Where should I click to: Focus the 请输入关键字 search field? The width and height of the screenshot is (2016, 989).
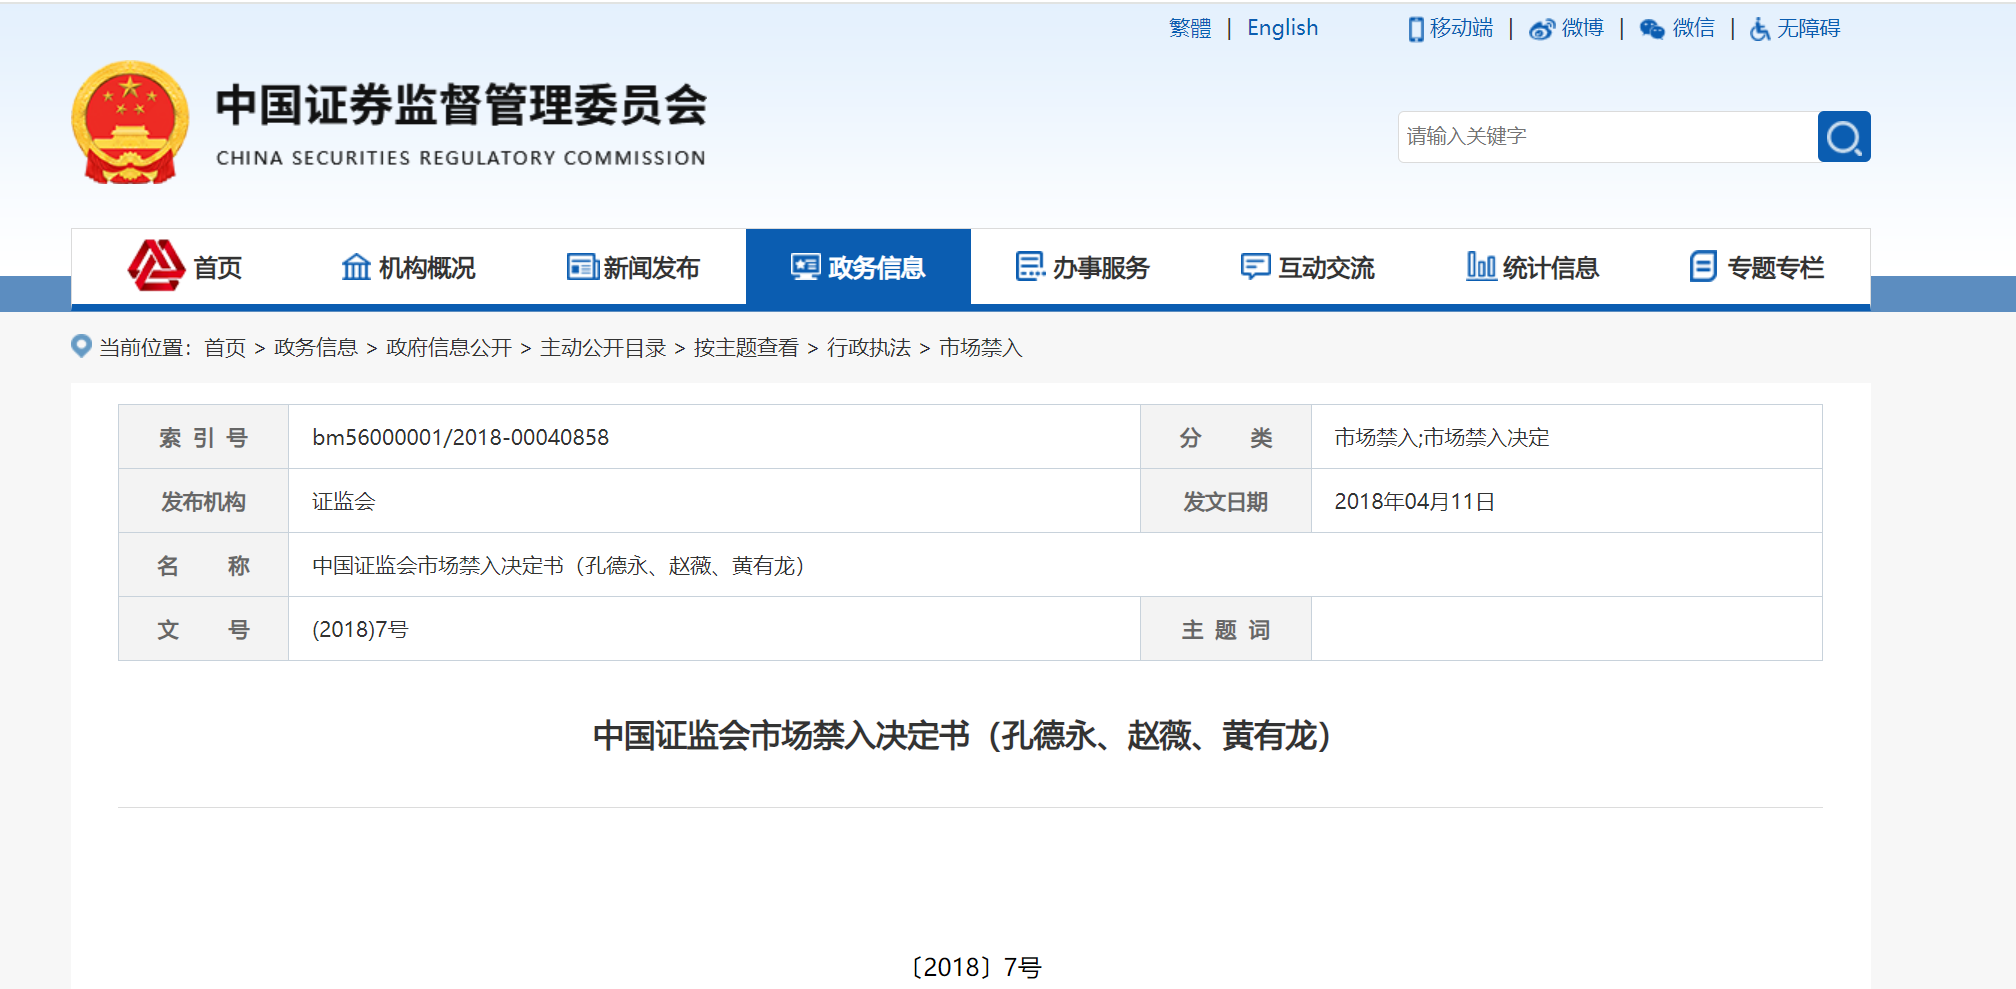coord(1608,137)
